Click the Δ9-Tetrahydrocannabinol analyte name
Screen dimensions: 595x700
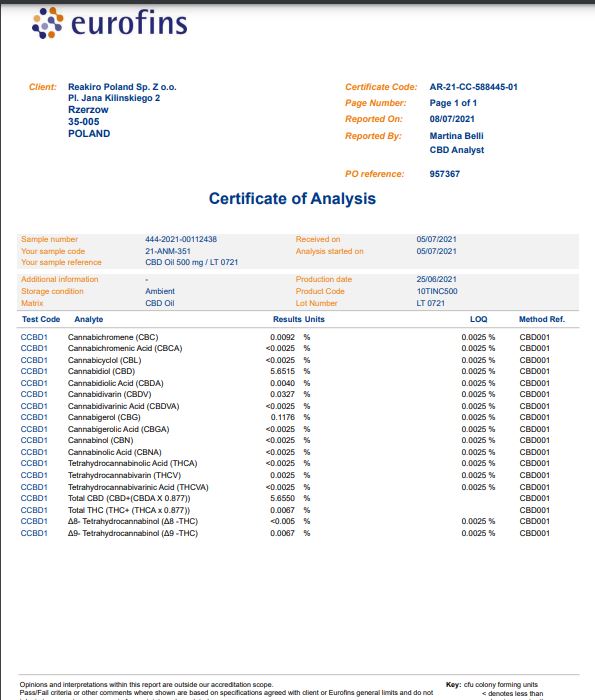point(133,533)
